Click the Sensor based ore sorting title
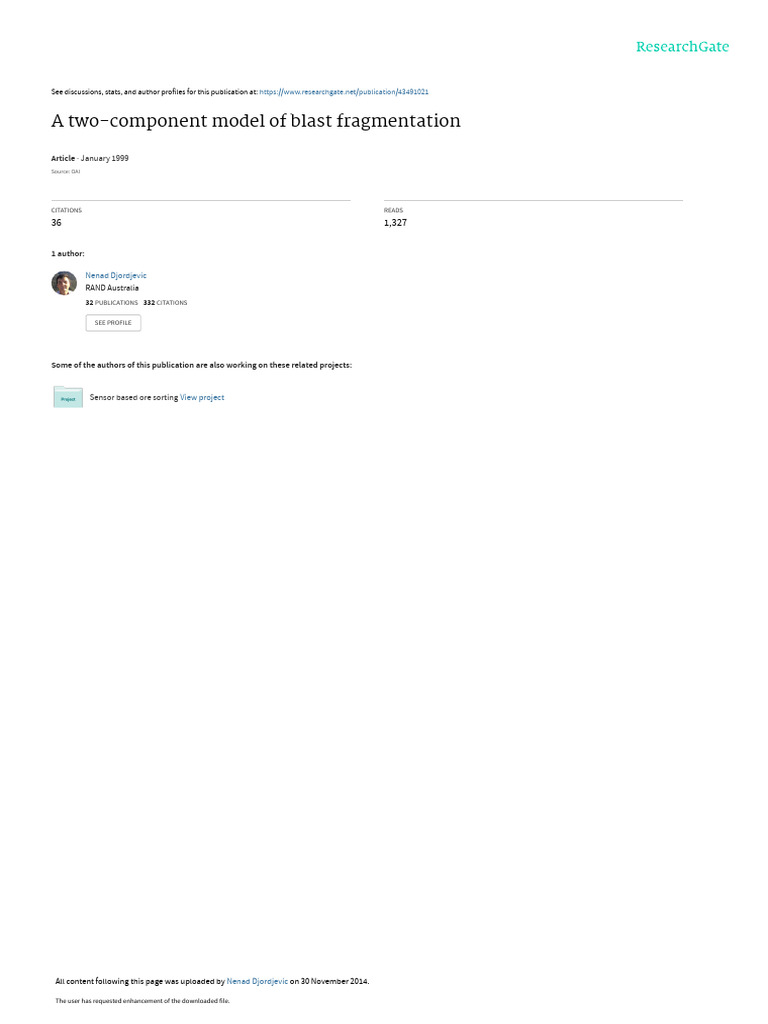 pyautogui.click(x=133, y=398)
